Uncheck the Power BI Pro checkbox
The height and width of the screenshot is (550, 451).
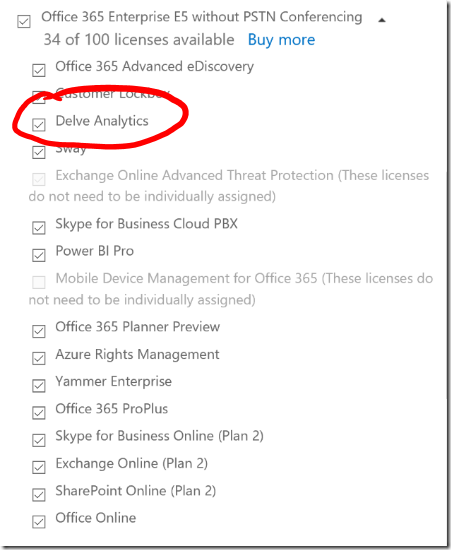pos(39,255)
